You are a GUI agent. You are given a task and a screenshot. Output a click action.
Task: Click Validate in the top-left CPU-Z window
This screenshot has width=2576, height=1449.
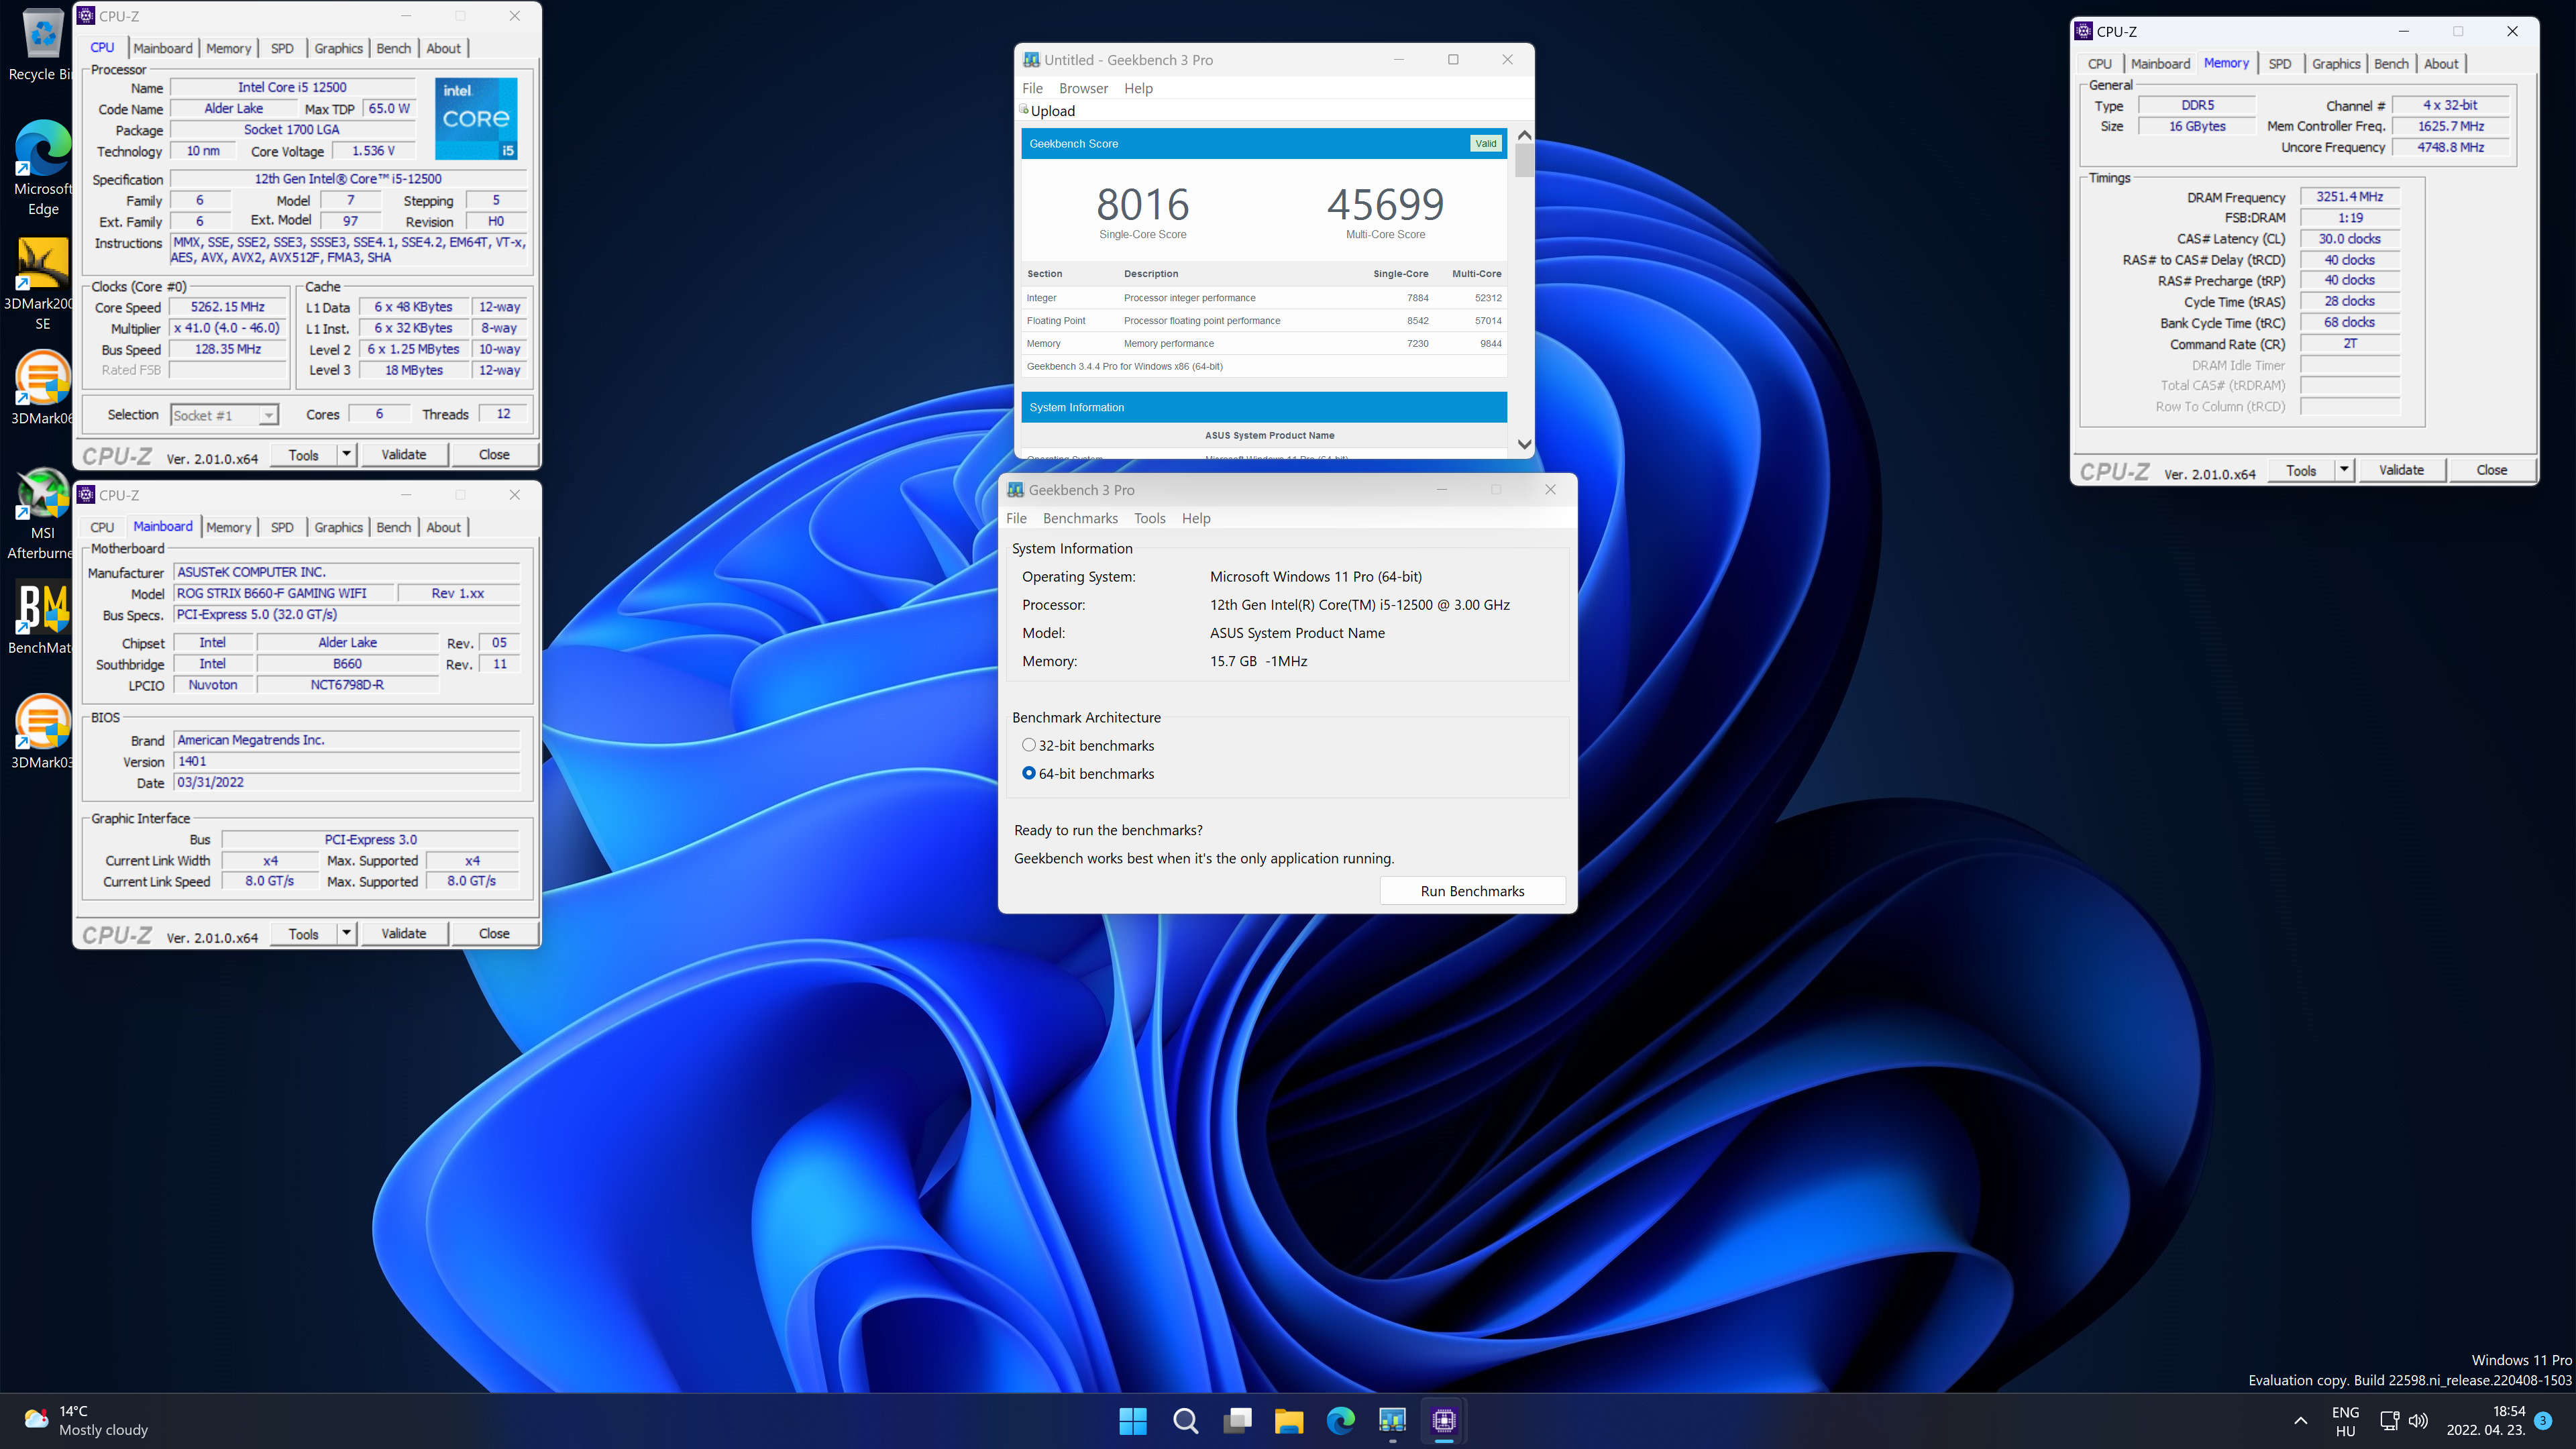coord(404,454)
